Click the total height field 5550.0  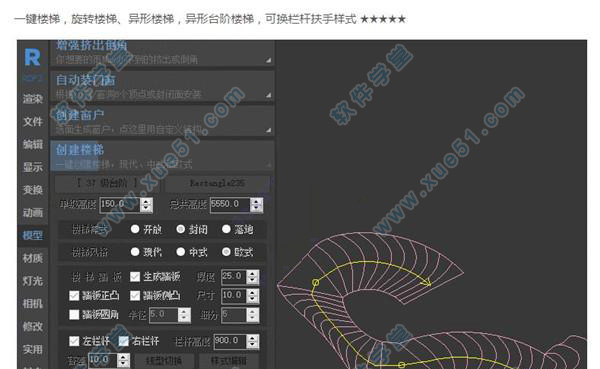pyautogui.click(x=230, y=204)
